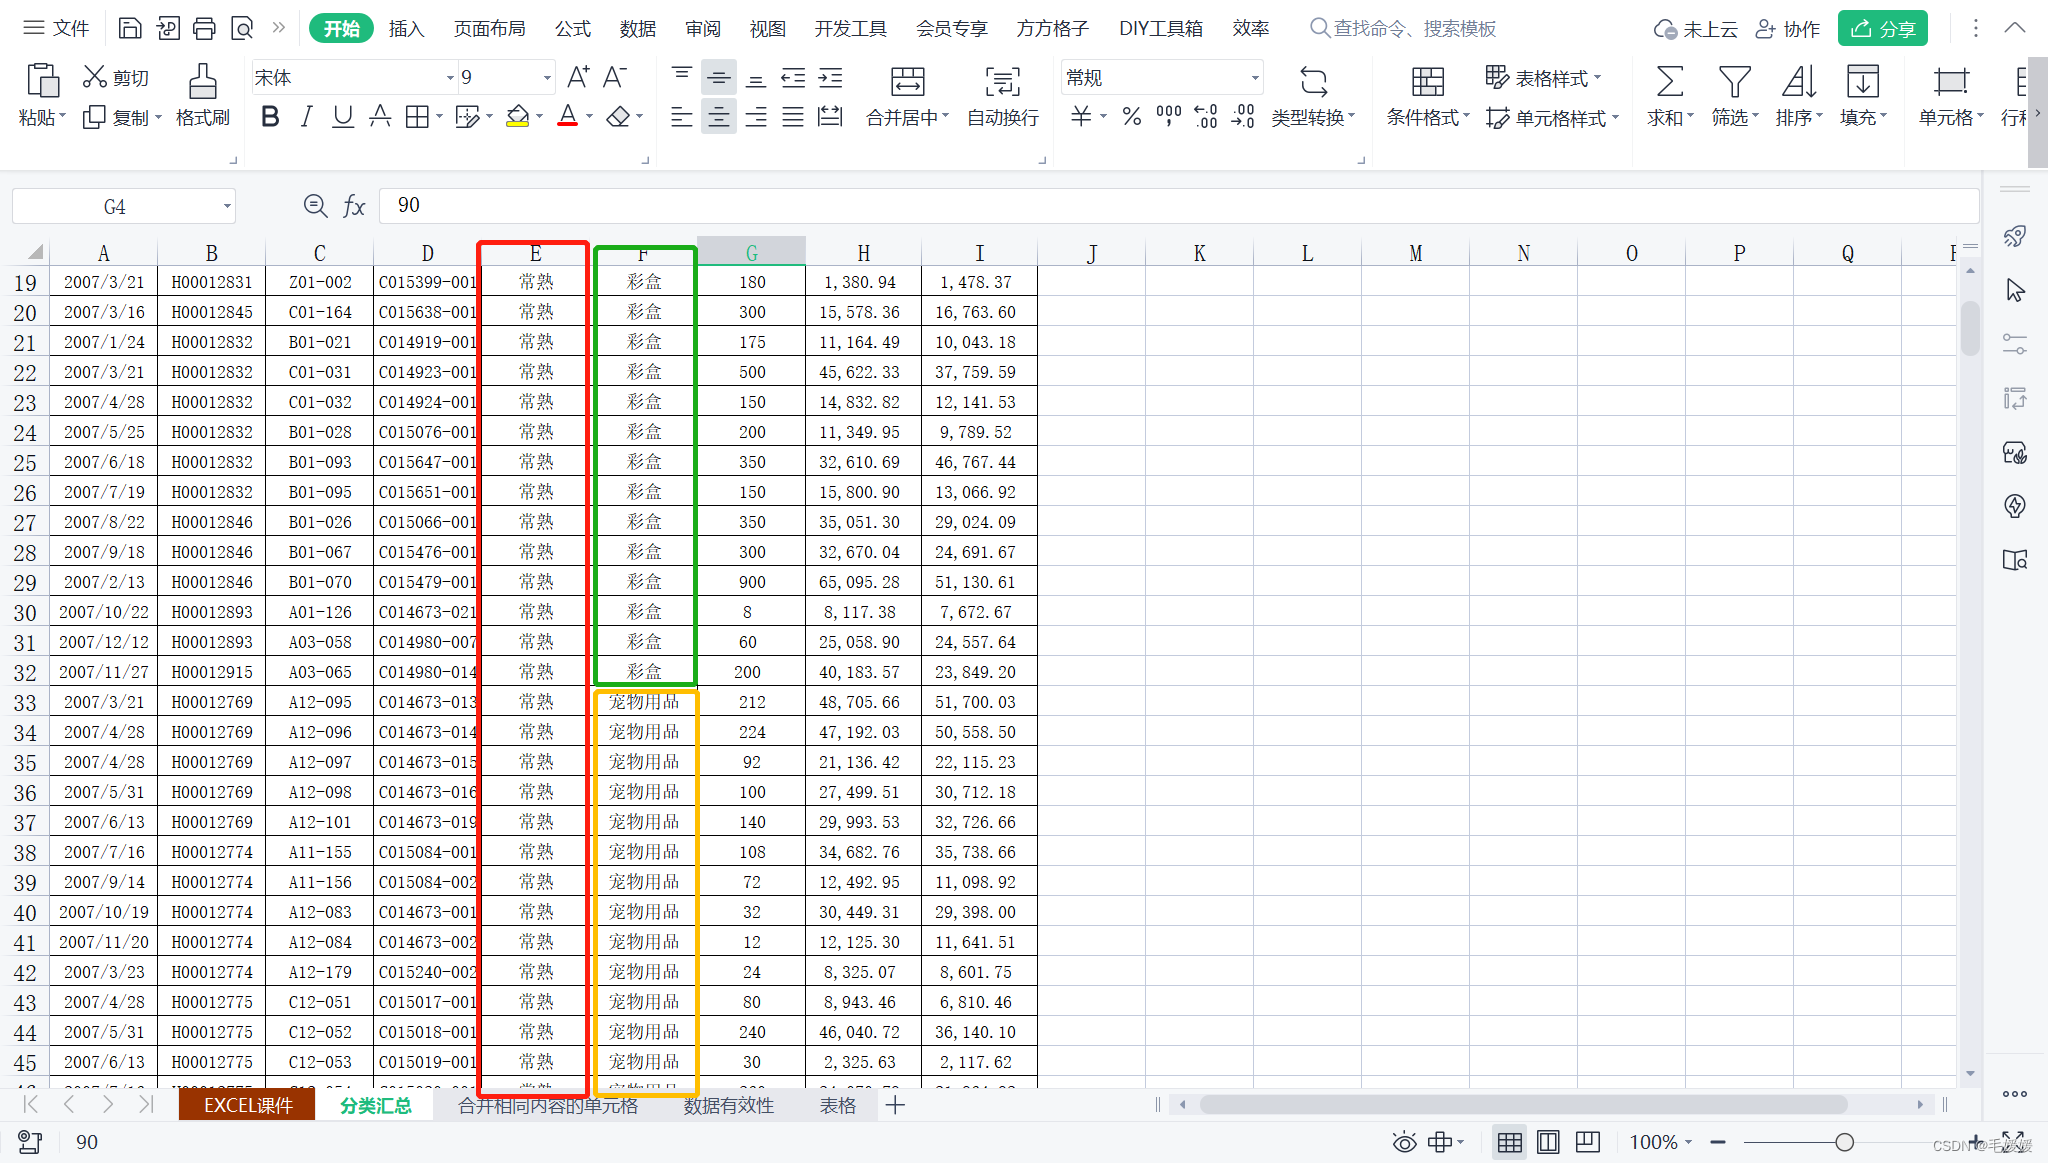2048x1163 pixels.
Task: Open the font name dropdown (宋体)
Action: [x=449, y=78]
